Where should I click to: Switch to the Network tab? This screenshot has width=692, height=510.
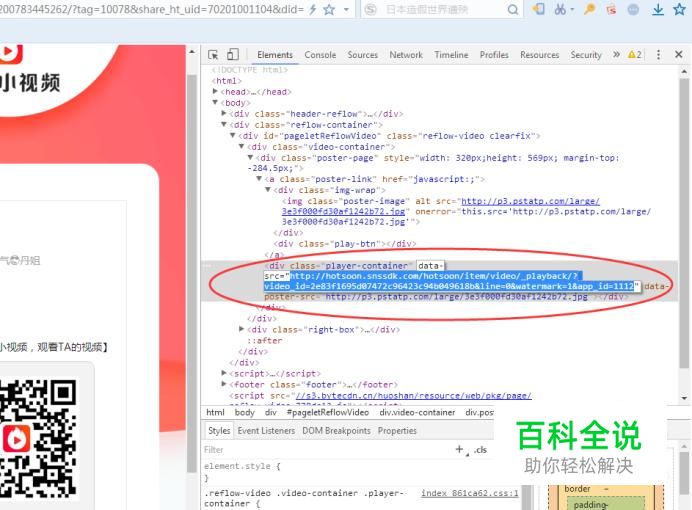pyautogui.click(x=406, y=55)
